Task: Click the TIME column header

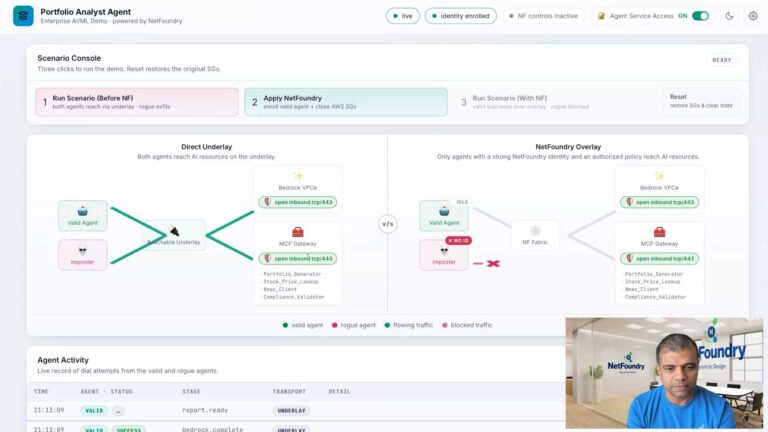Action: (x=41, y=392)
